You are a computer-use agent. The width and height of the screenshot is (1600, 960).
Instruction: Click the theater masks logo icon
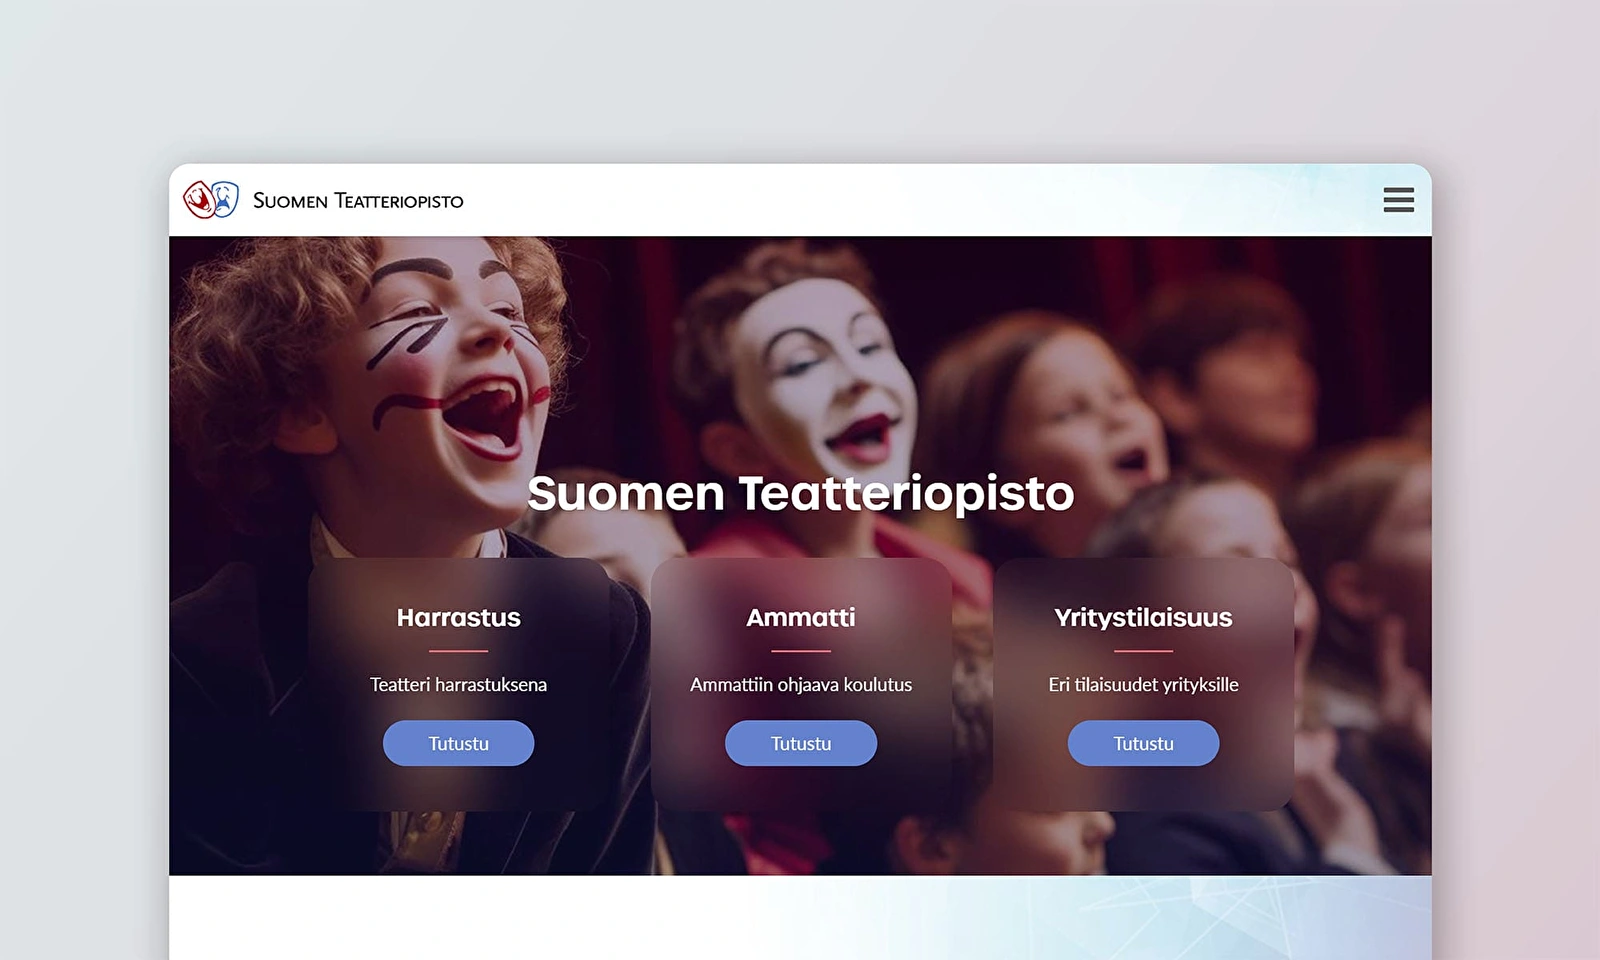pyautogui.click(x=211, y=200)
